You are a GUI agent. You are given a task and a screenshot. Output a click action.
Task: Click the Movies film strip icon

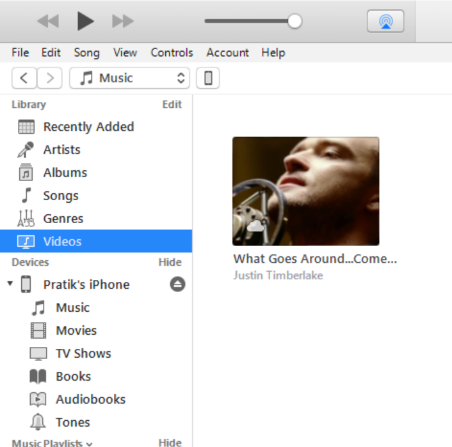pyautogui.click(x=38, y=331)
